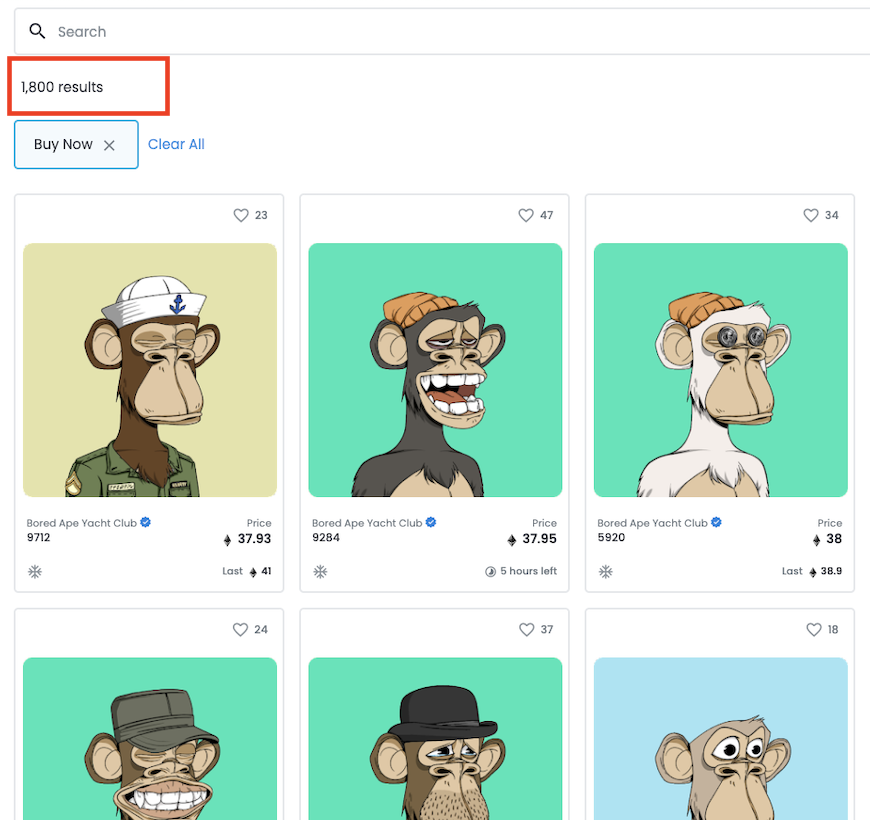
Task: Click the search magnifier icon
Action: tap(38, 32)
